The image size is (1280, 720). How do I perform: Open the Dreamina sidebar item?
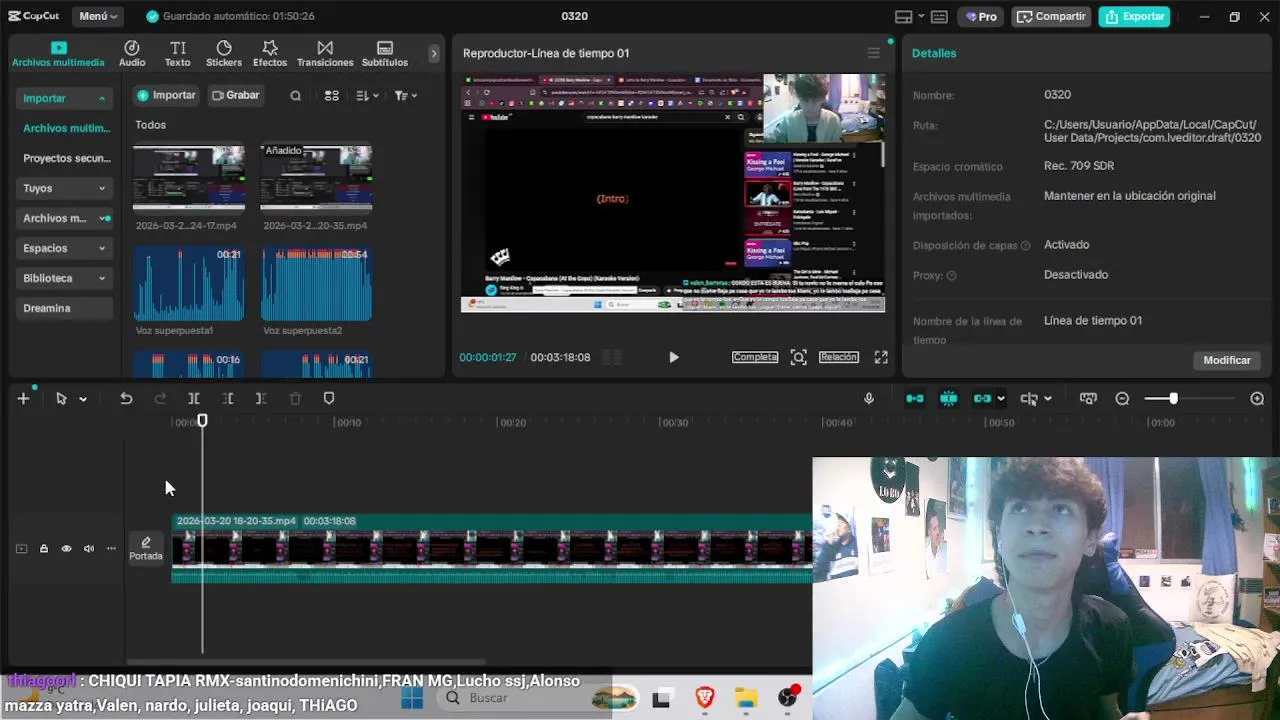coord(65,308)
